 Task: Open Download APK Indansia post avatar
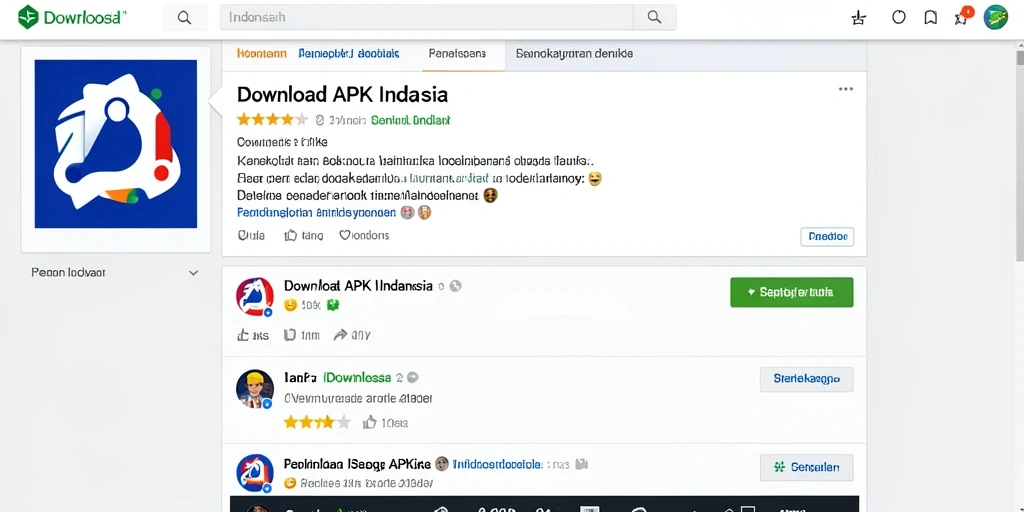pyautogui.click(x=255, y=296)
